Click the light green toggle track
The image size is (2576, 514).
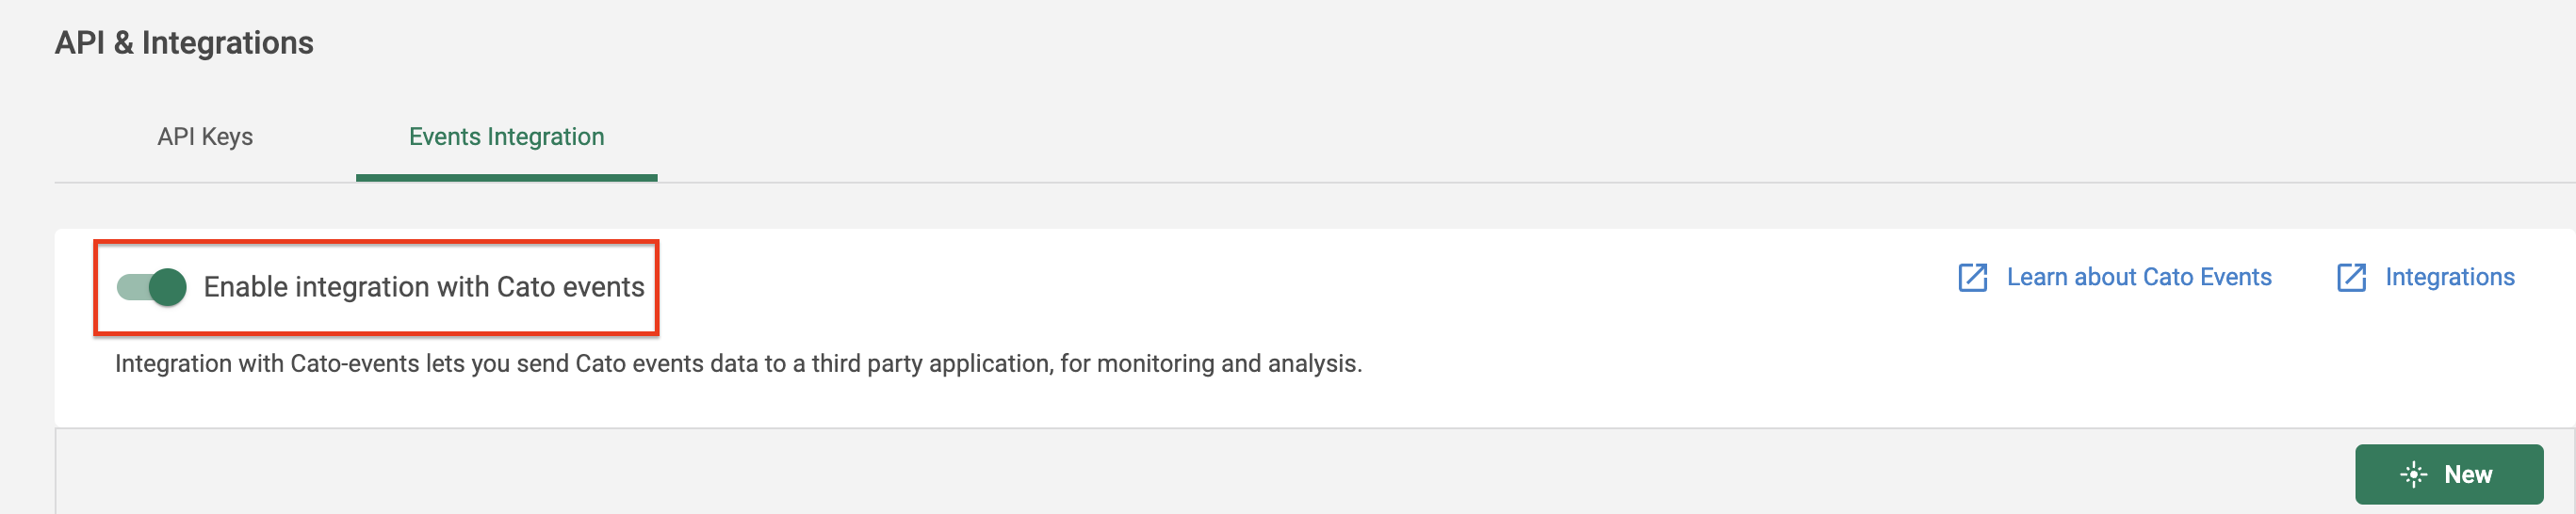coord(130,287)
